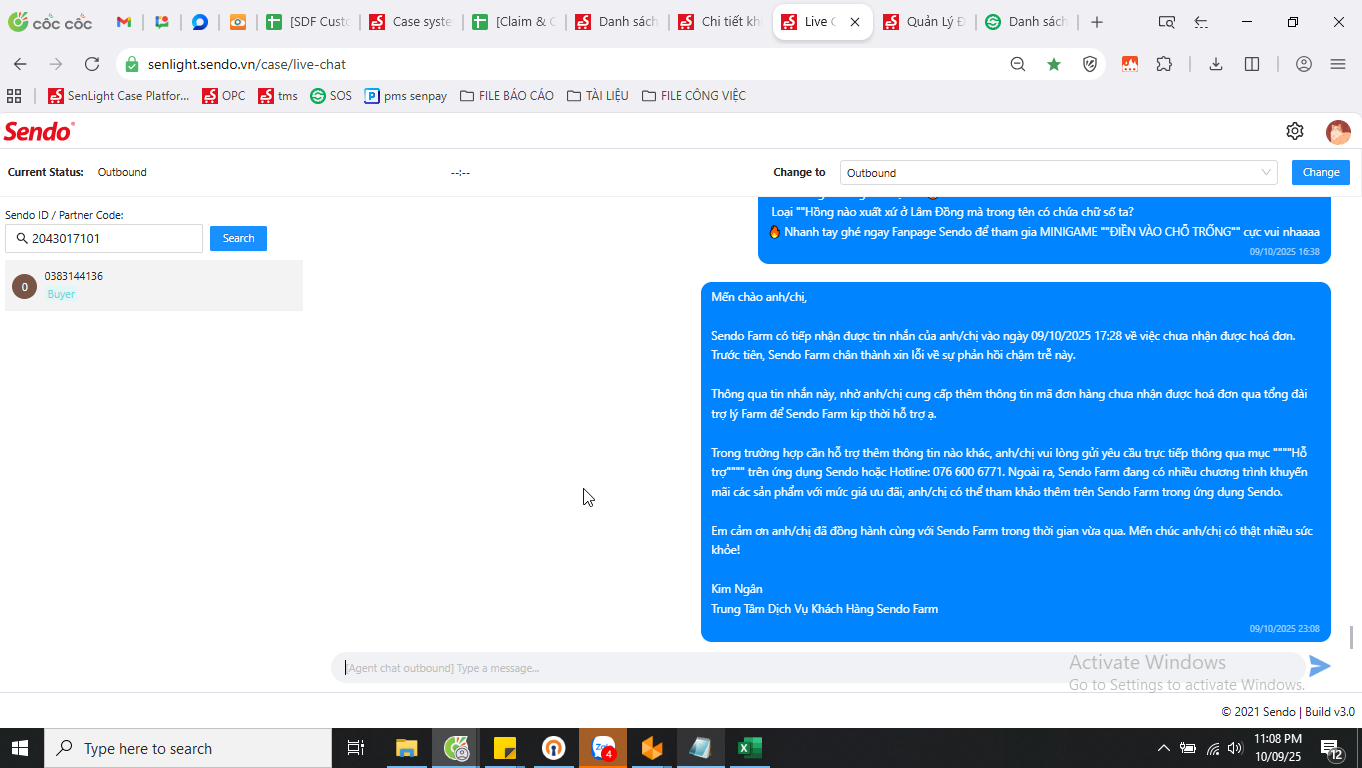Open Sticky Notes from the taskbar
Screen dimensions: 1362x768
tap(504, 748)
